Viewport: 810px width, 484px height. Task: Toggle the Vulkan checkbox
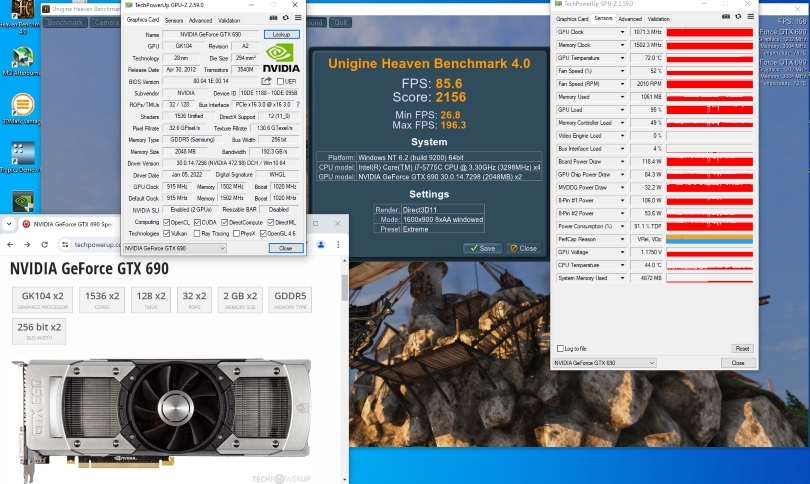tap(166, 233)
